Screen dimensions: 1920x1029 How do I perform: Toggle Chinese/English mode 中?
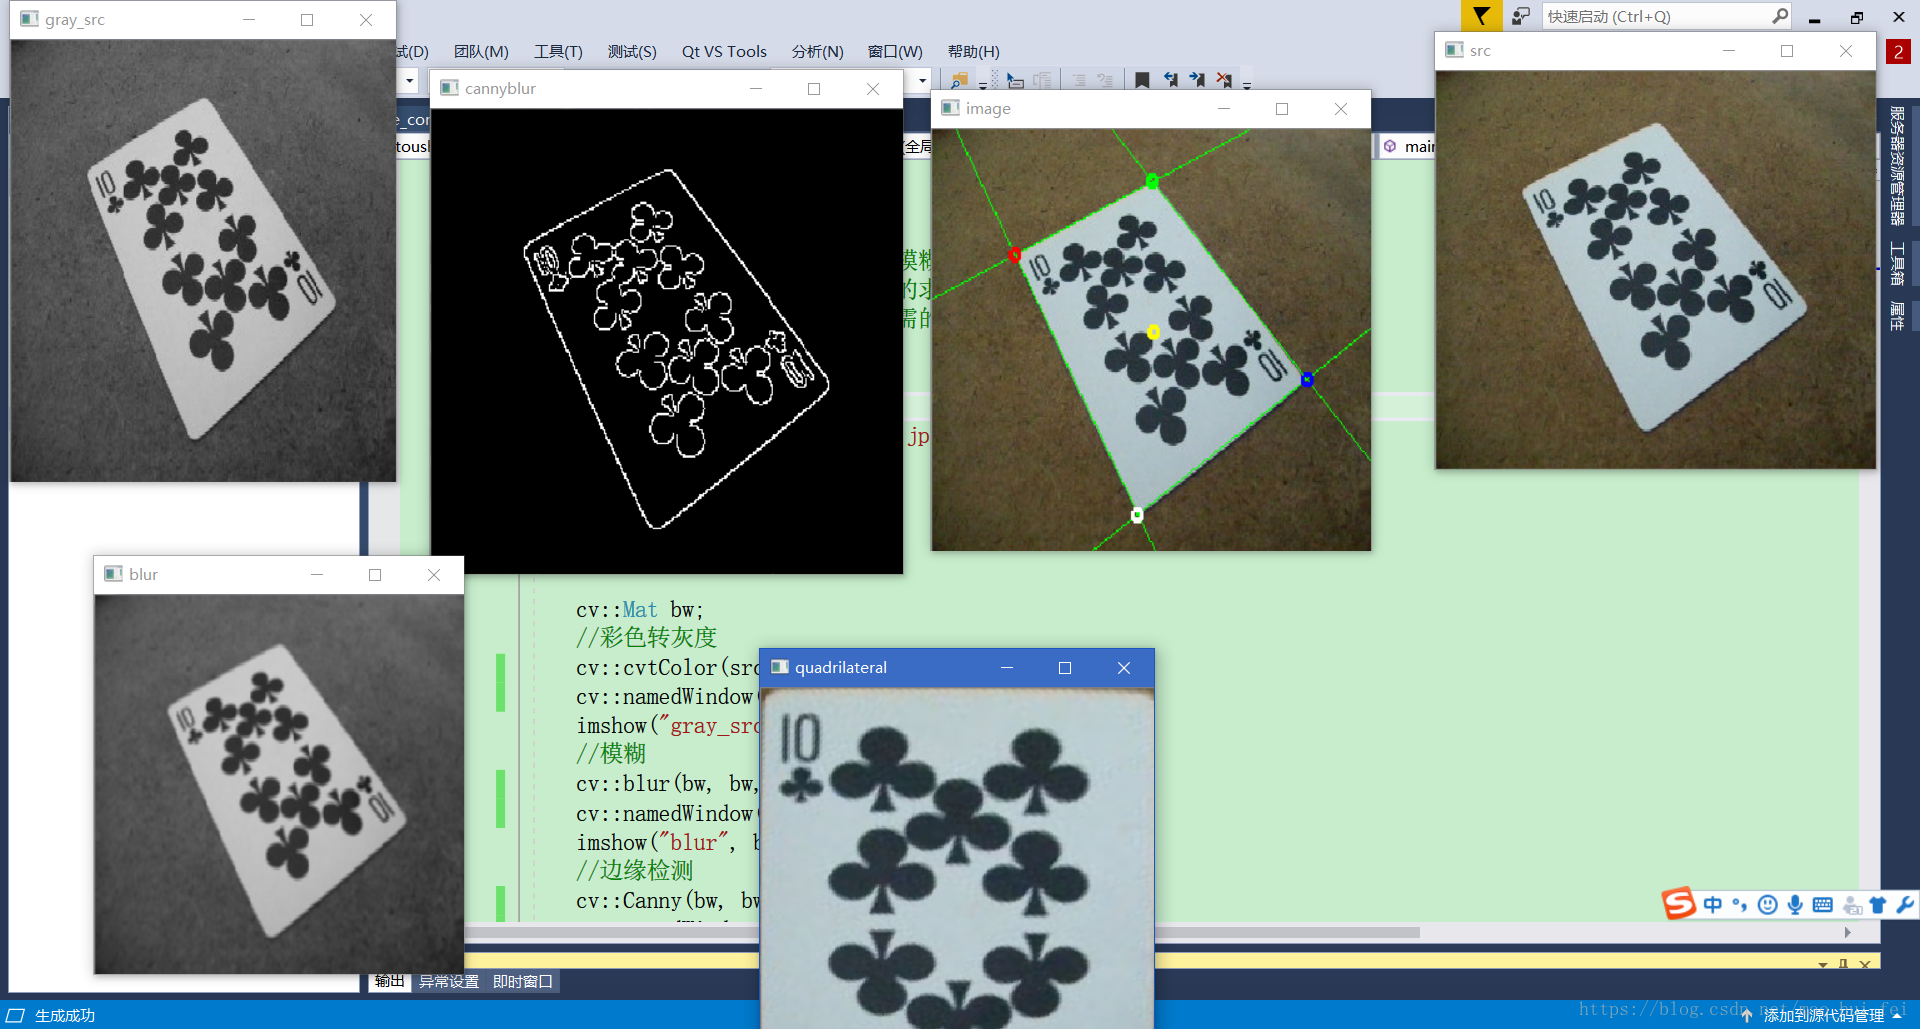(x=1713, y=904)
